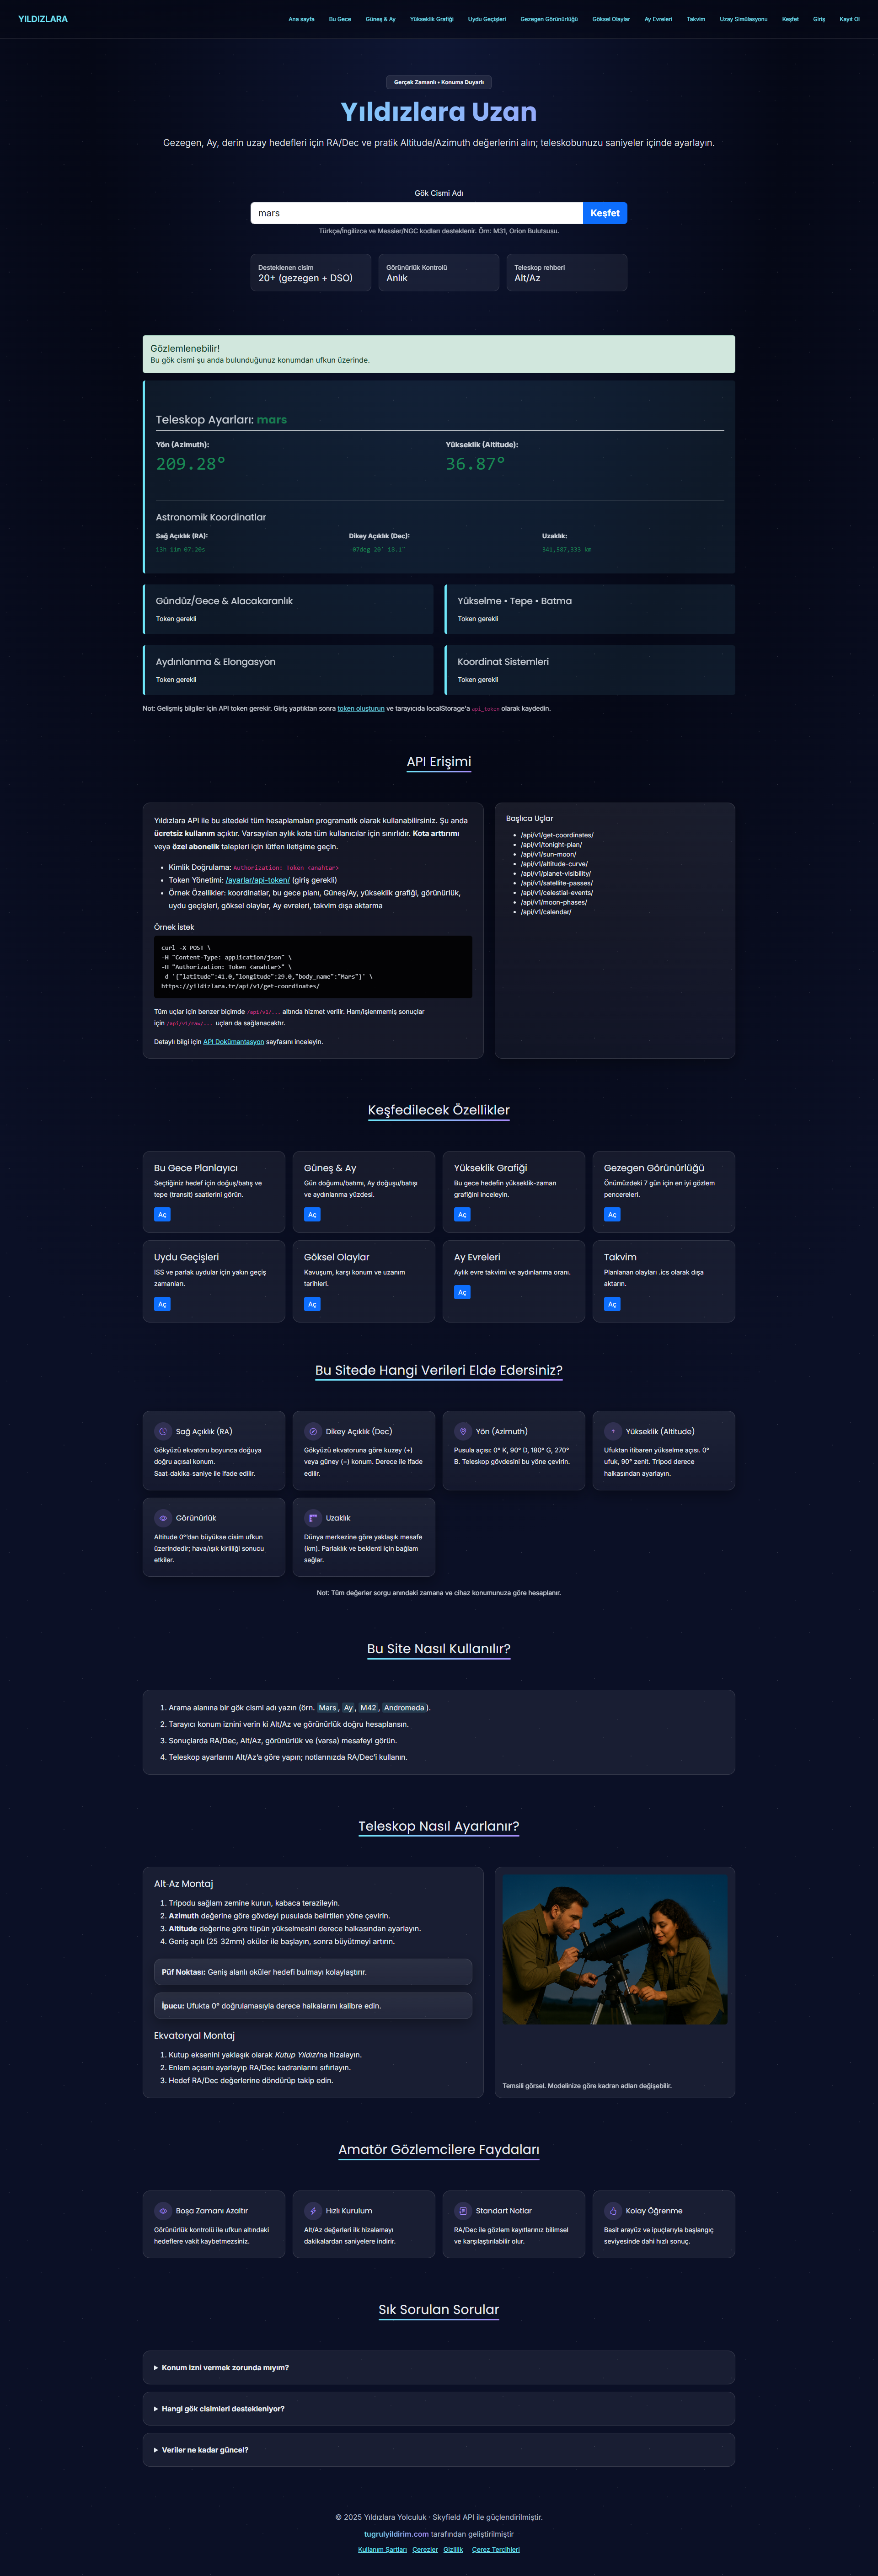Click the Standart Notlar icon
This screenshot has height=2576, width=878.
point(463,2211)
